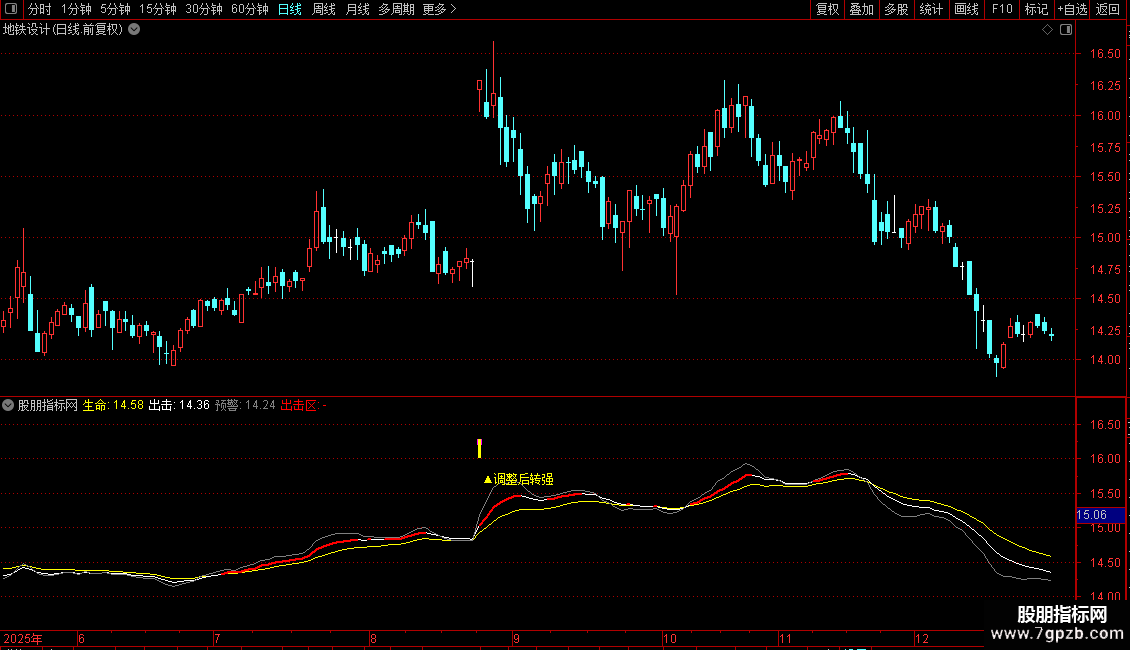This screenshot has width=1130, height=650.
Task: Switch to 日线 daily chart
Action: (290, 9)
